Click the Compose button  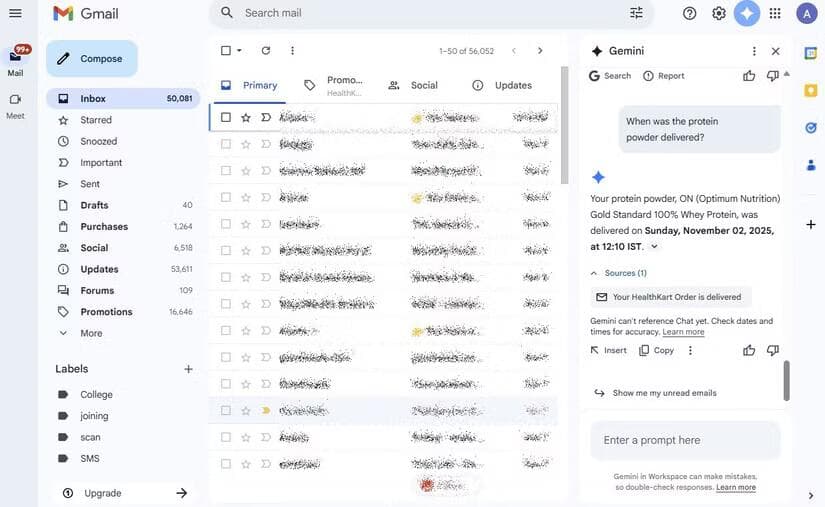pos(91,59)
